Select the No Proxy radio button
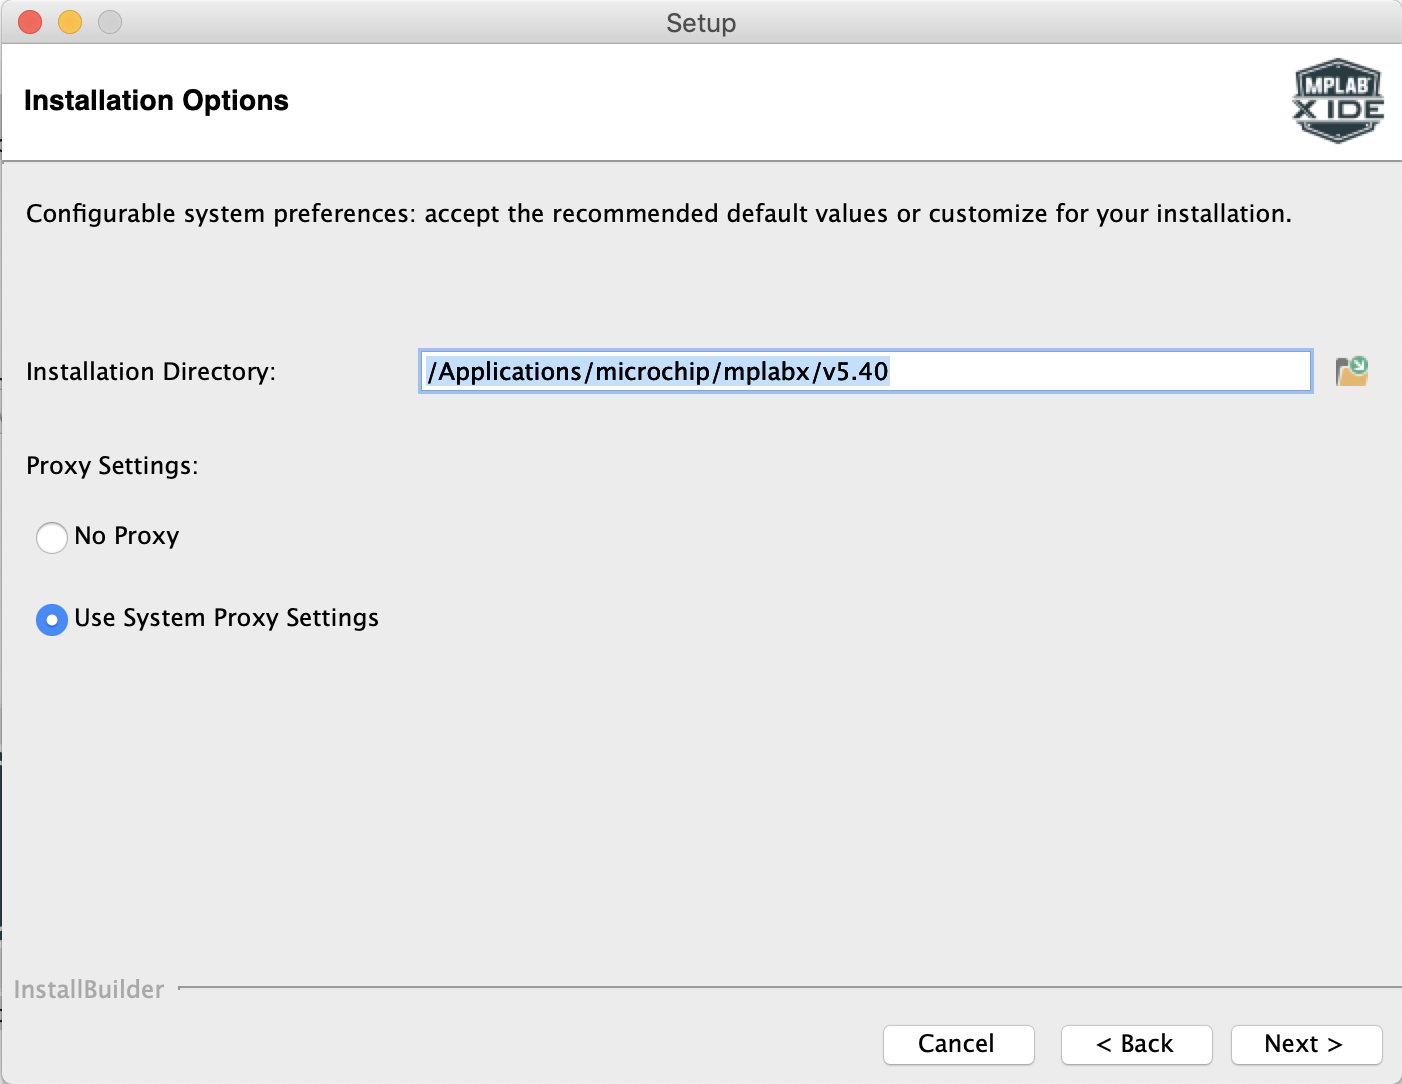This screenshot has height=1084, width=1402. [x=52, y=538]
